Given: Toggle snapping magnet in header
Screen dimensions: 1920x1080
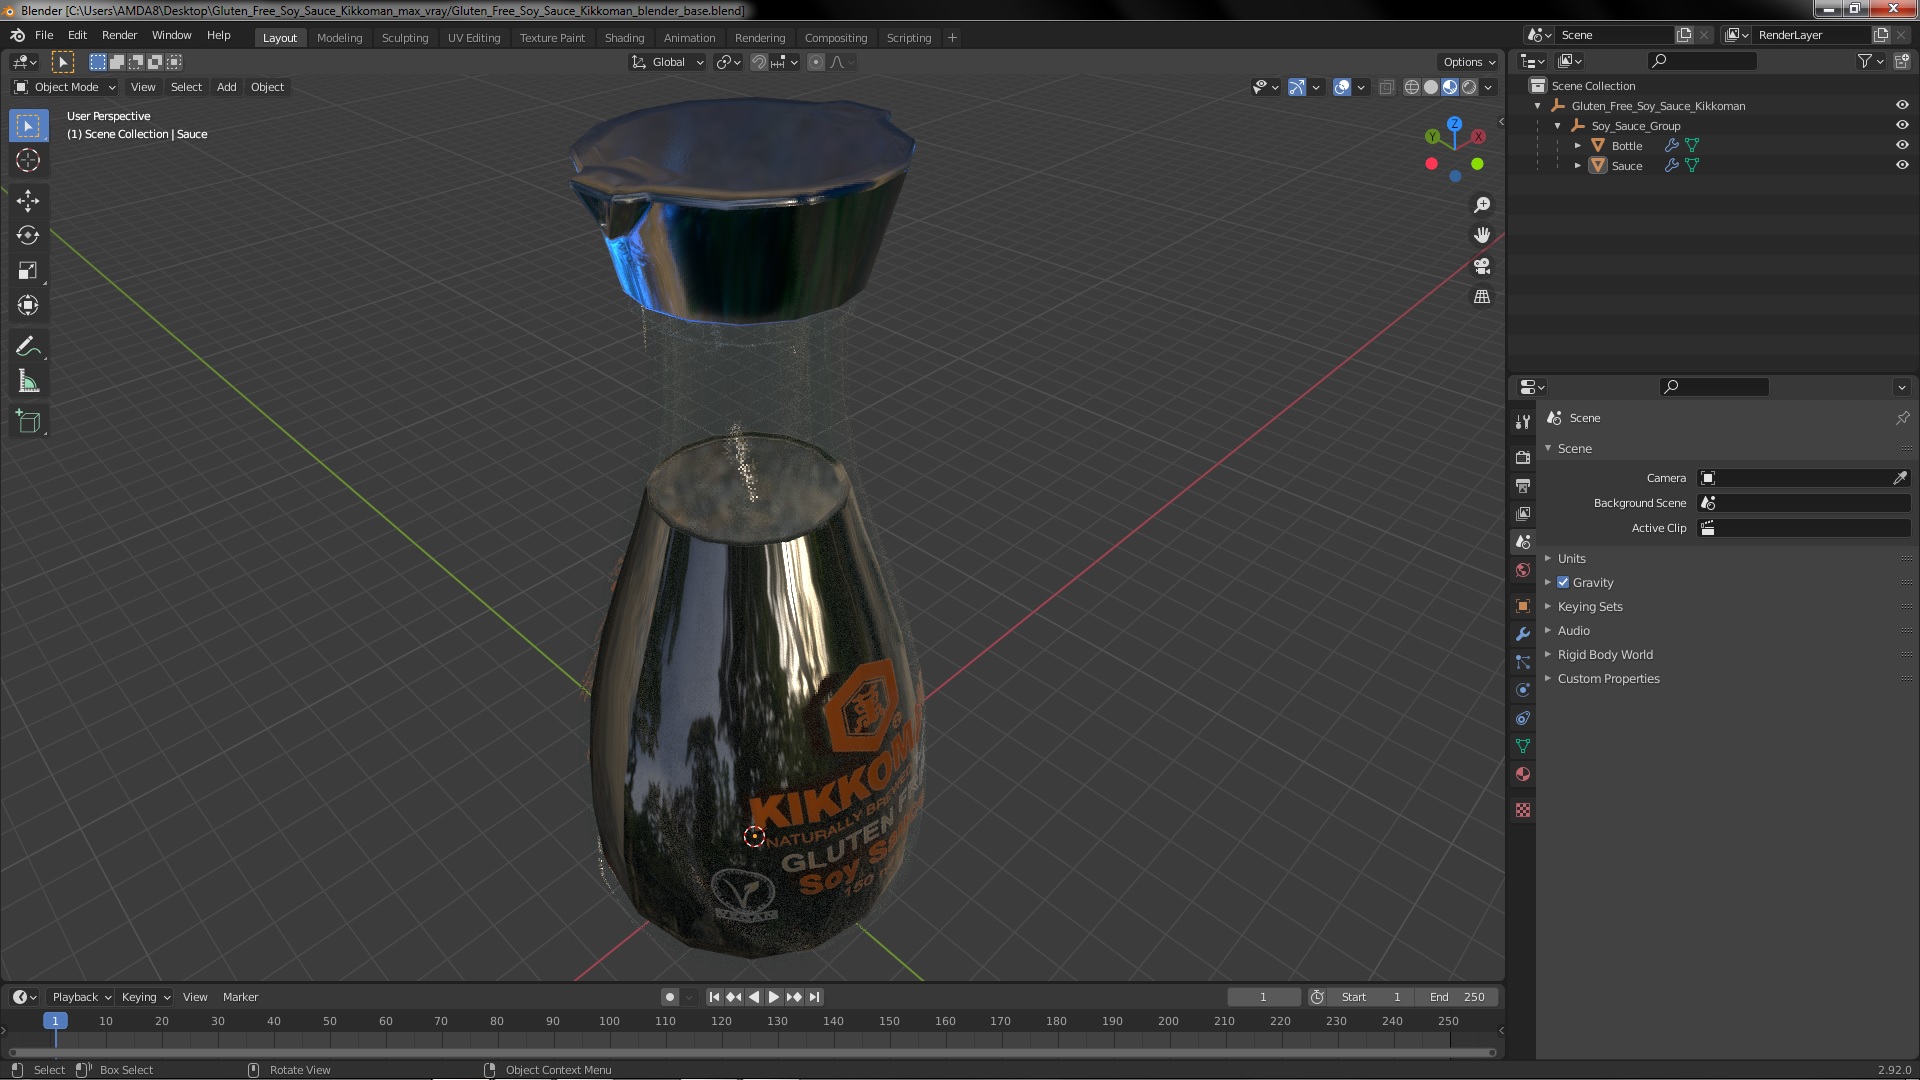Looking at the screenshot, I should coord(759,62).
